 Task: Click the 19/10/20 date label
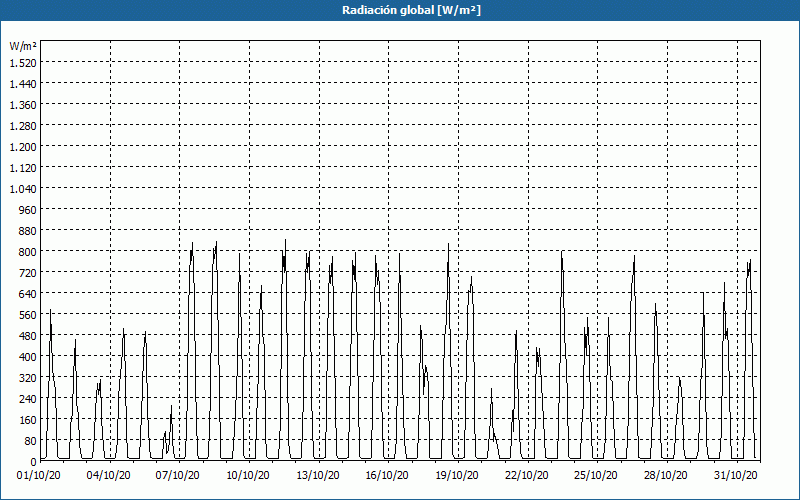pos(457,476)
